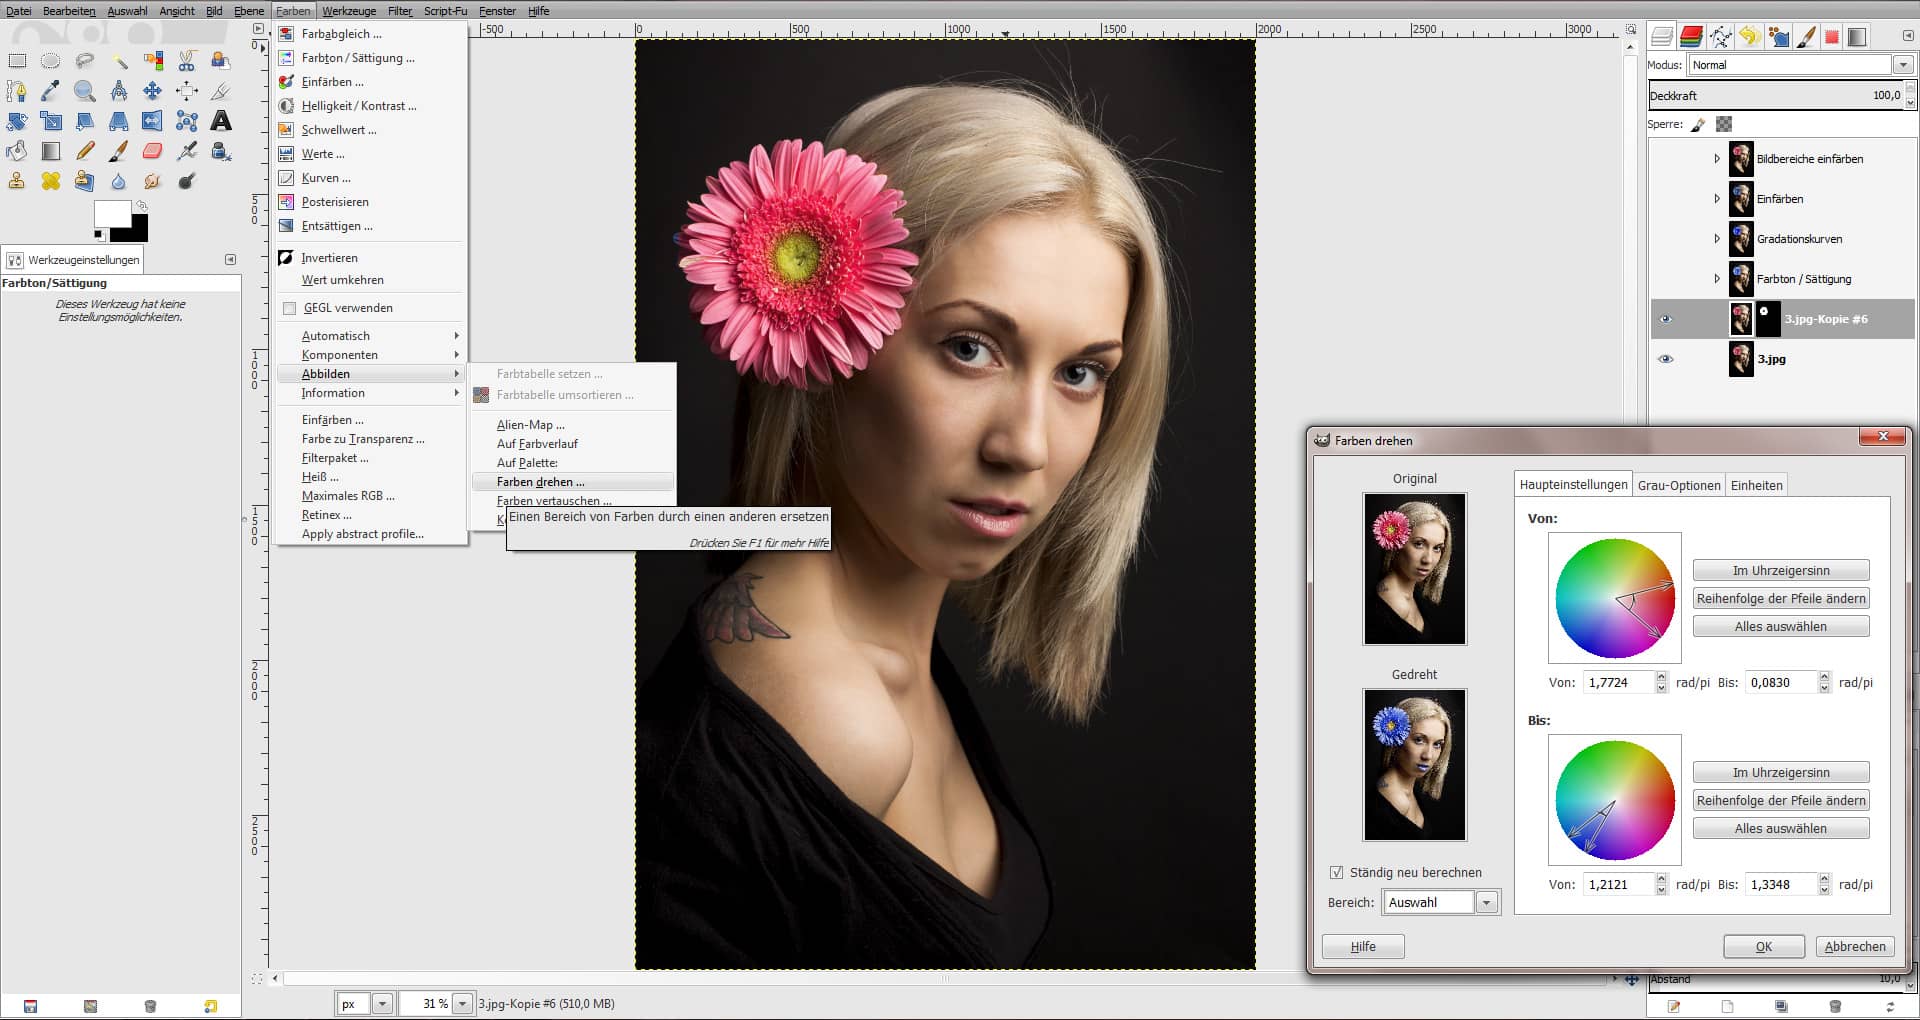Click the Gedreht preview thumbnail
This screenshot has width=1920, height=1020.
click(x=1414, y=765)
